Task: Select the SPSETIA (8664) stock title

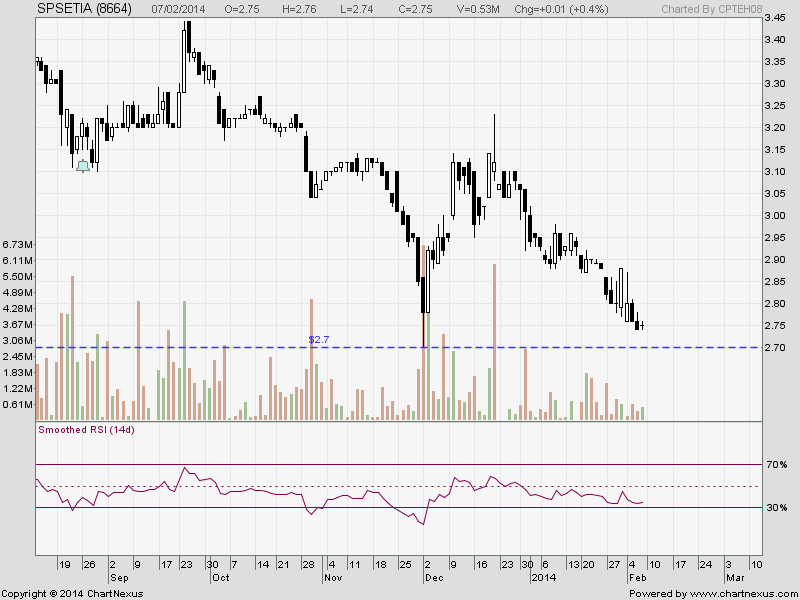Action: point(84,9)
